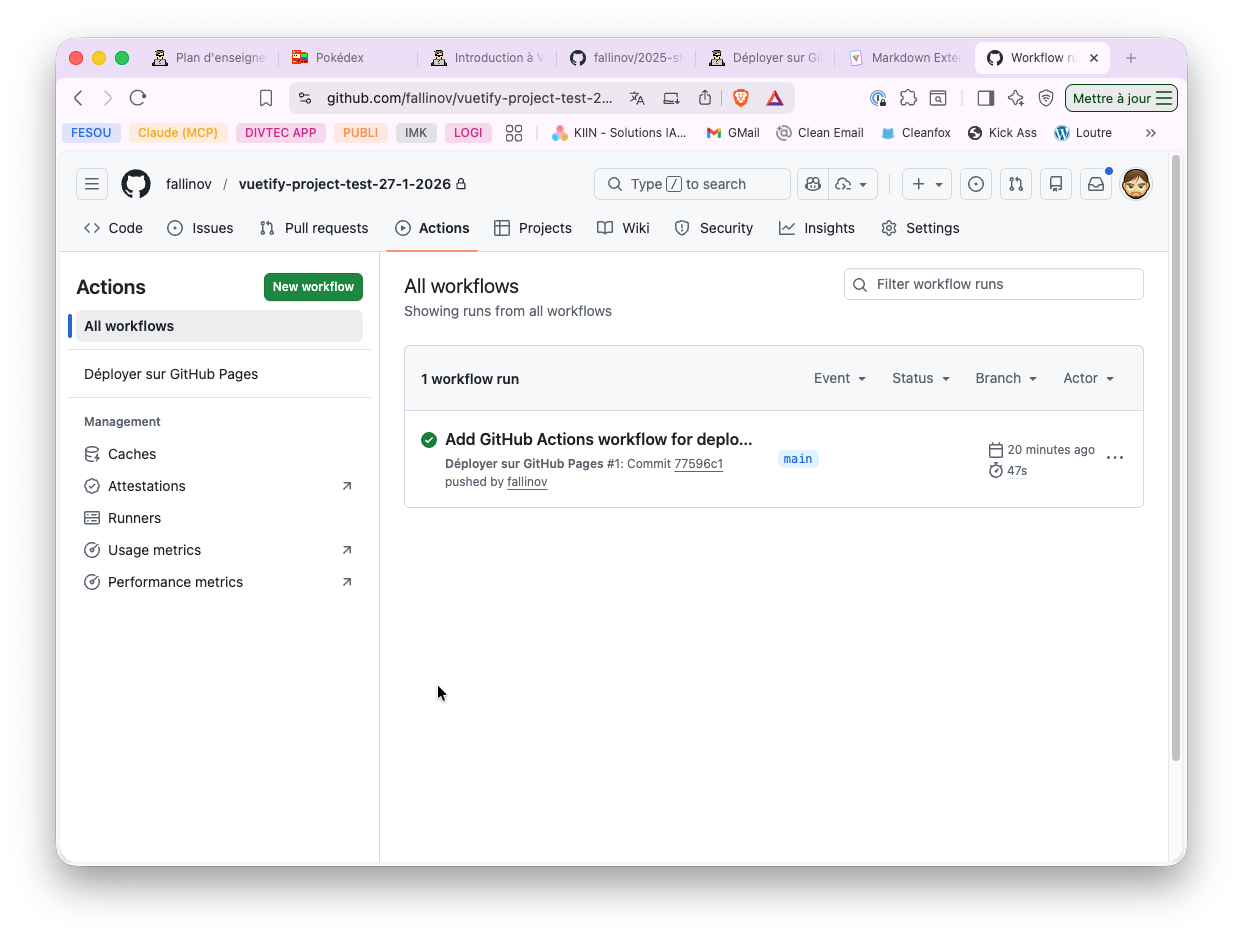The width and height of the screenshot is (1243, 940).
Task: Open the issues globe icon in header
Action: click(976, 184)
